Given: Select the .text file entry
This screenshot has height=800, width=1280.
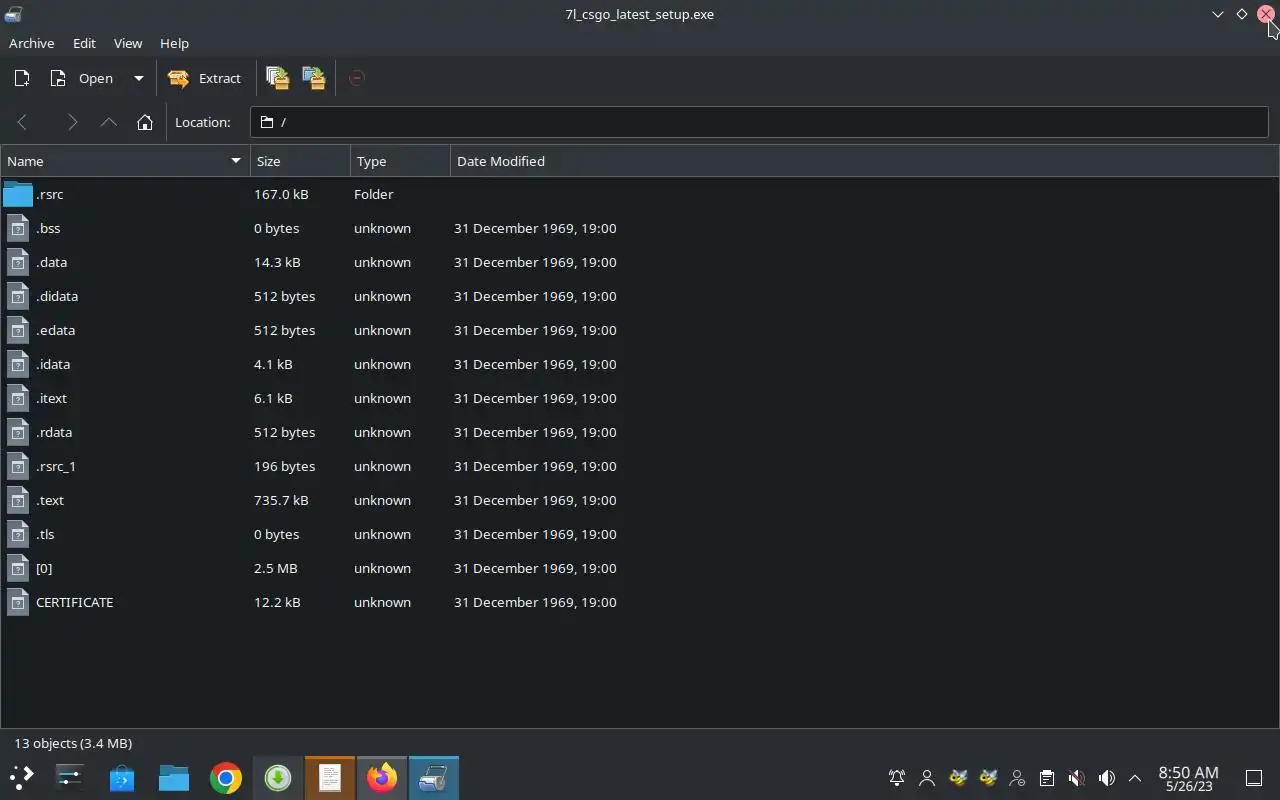Looking at the screenshot, I should coord(49,500).
